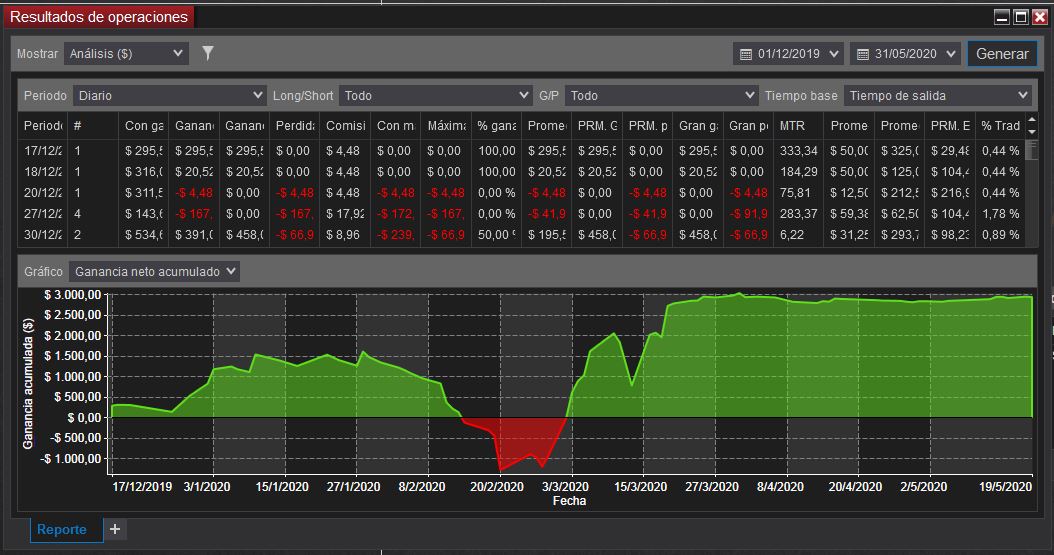This screenshot has width=1054, height=555.
Task: Select the 20/12 row date cell
Action: pyautogui.click(x=43, y=193)
